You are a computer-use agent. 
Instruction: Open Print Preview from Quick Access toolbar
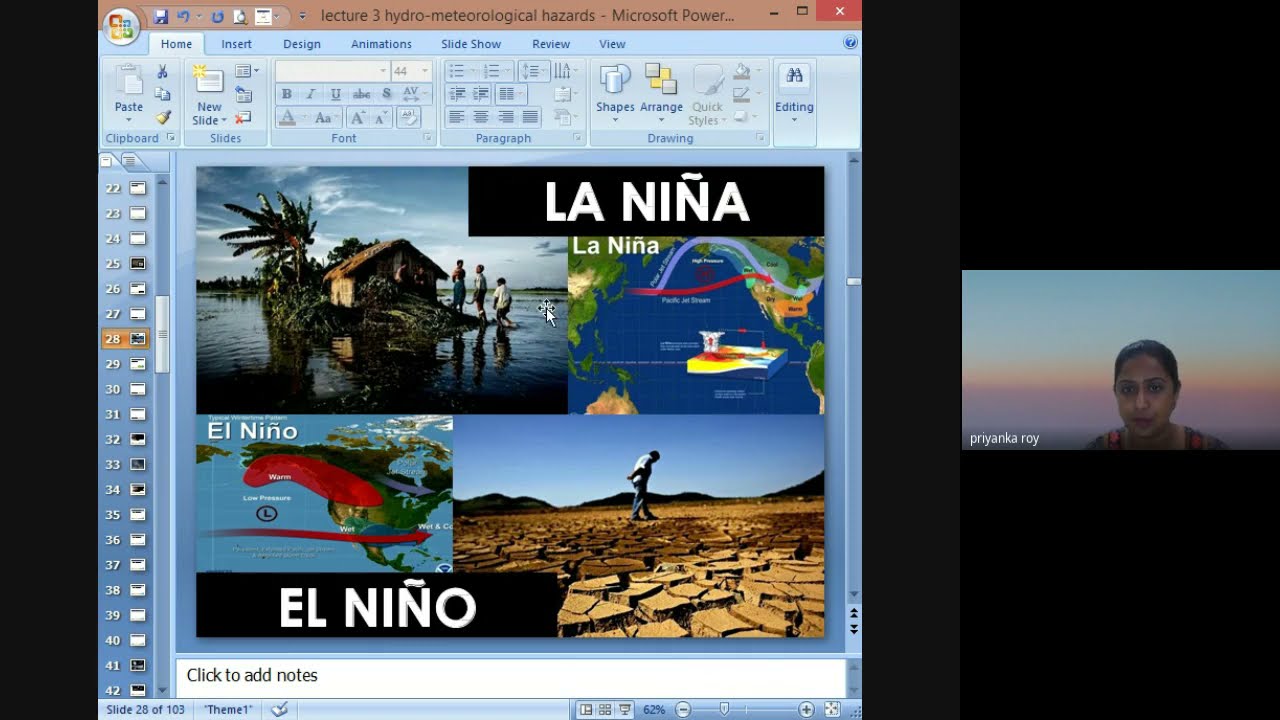(240, 16)
